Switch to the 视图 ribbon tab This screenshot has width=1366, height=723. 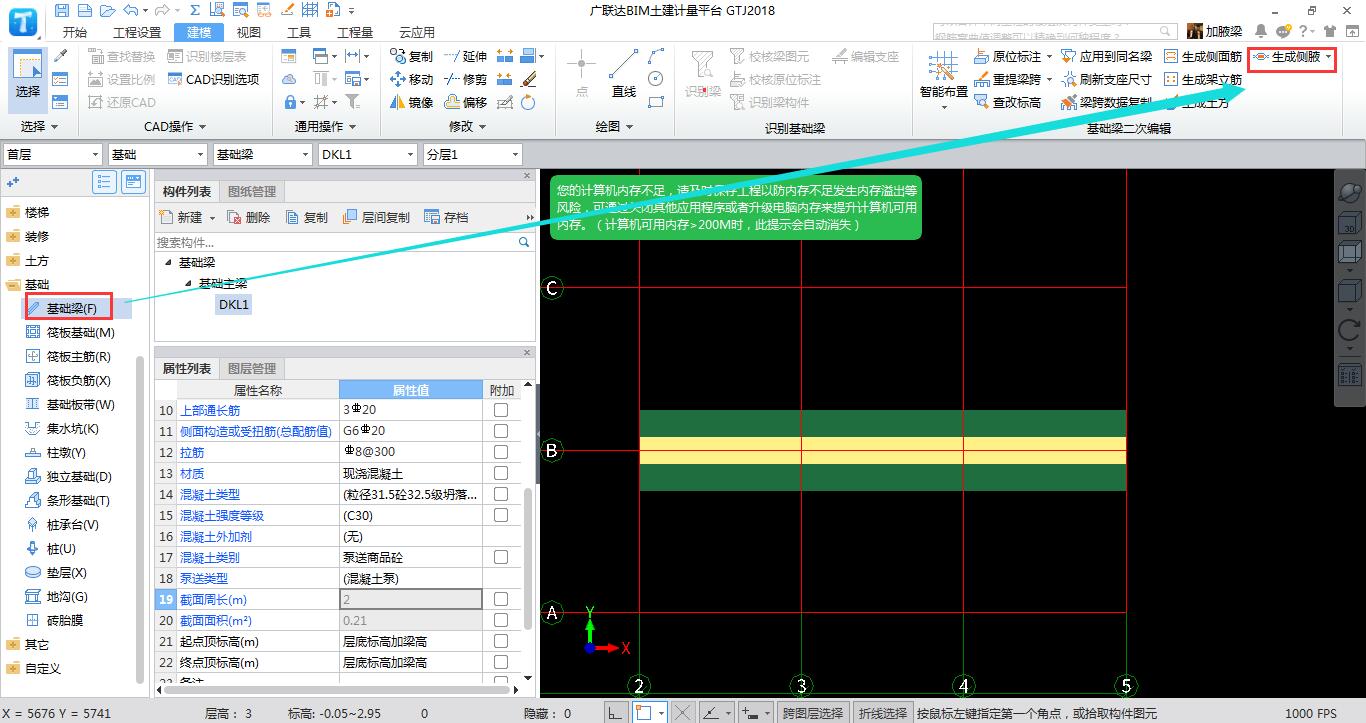(x=248, y=32)
